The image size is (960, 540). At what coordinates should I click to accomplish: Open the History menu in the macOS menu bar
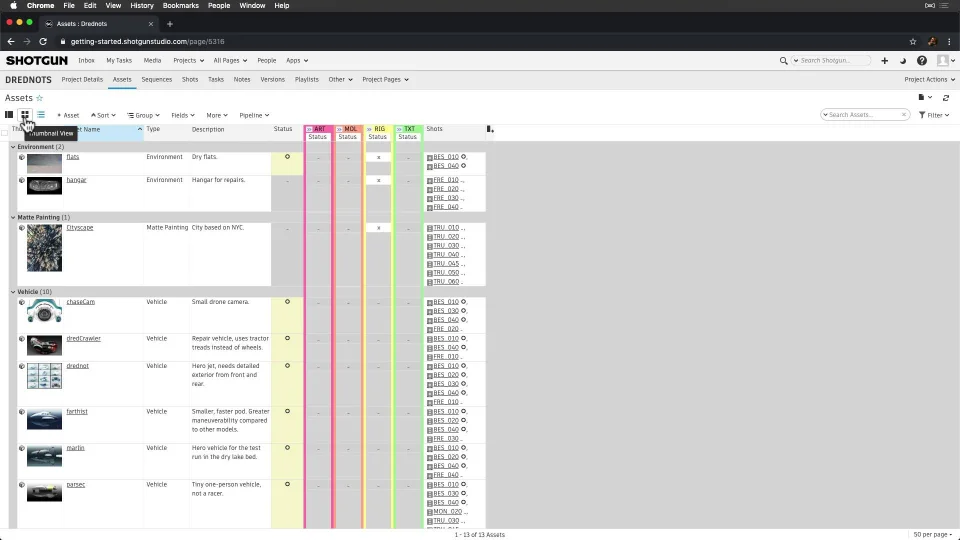pos(141,6)
